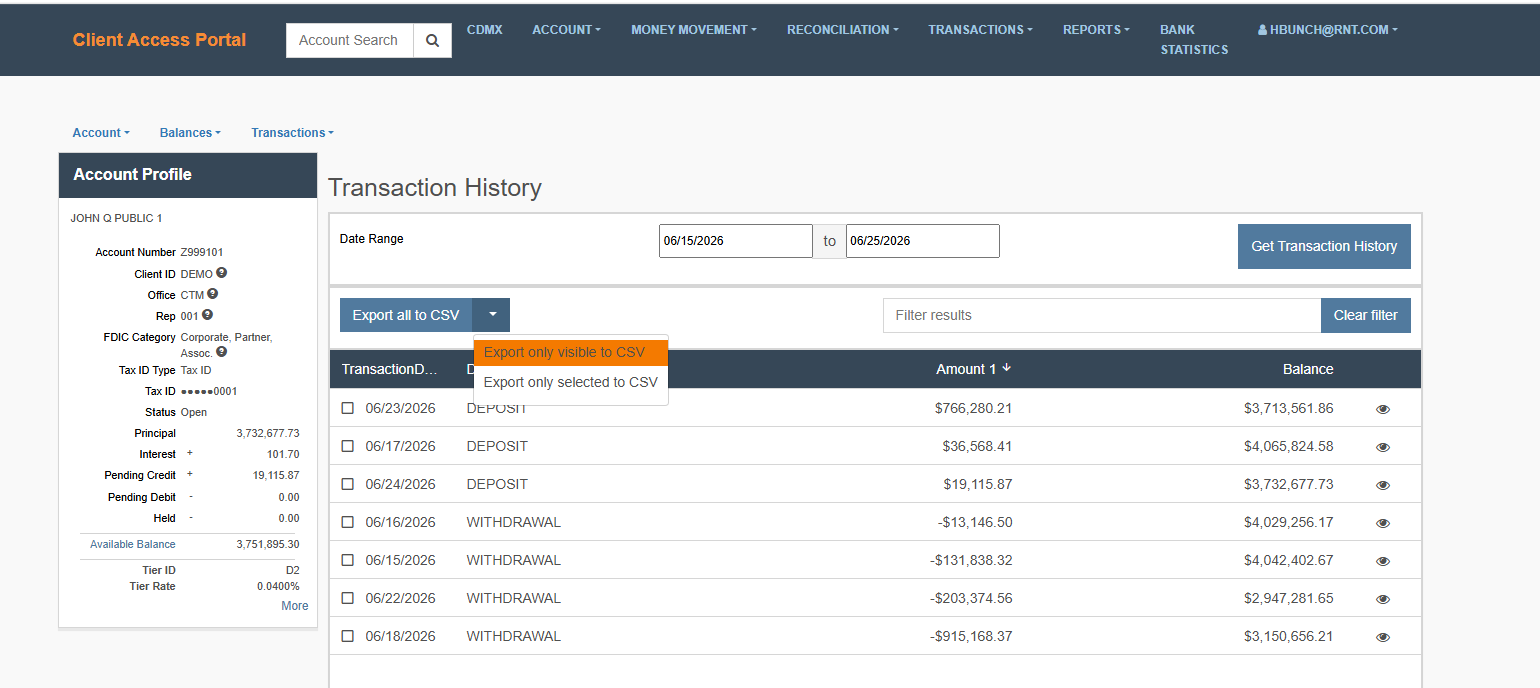The image size is (1540, 688).
Task: Tick checkbox for 06/15/2026 withdrawal
Action: (348, 560)
